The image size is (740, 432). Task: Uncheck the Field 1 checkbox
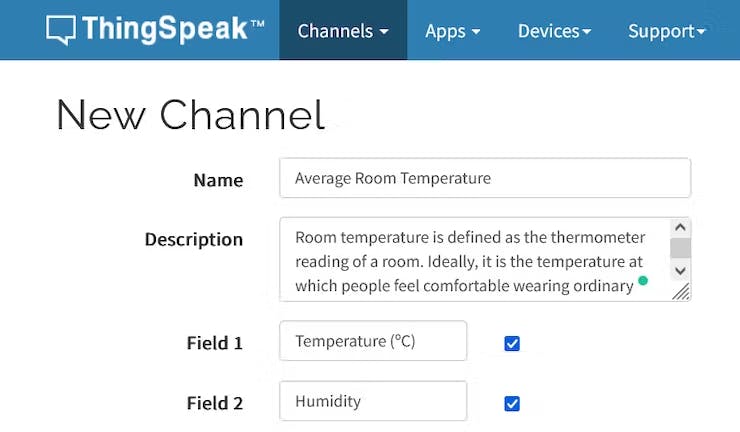tap(512, 343)
